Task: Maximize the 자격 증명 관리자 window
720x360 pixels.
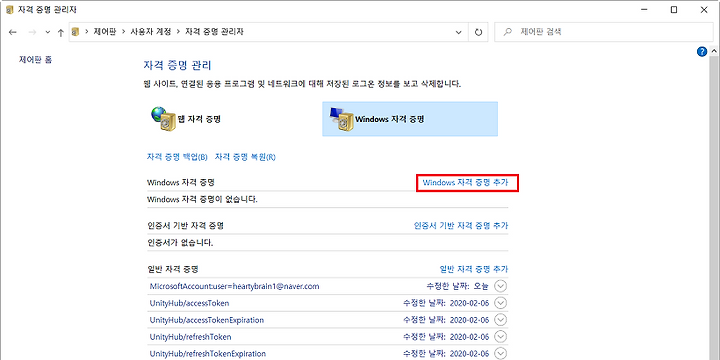Action: (x=674, y=10)
